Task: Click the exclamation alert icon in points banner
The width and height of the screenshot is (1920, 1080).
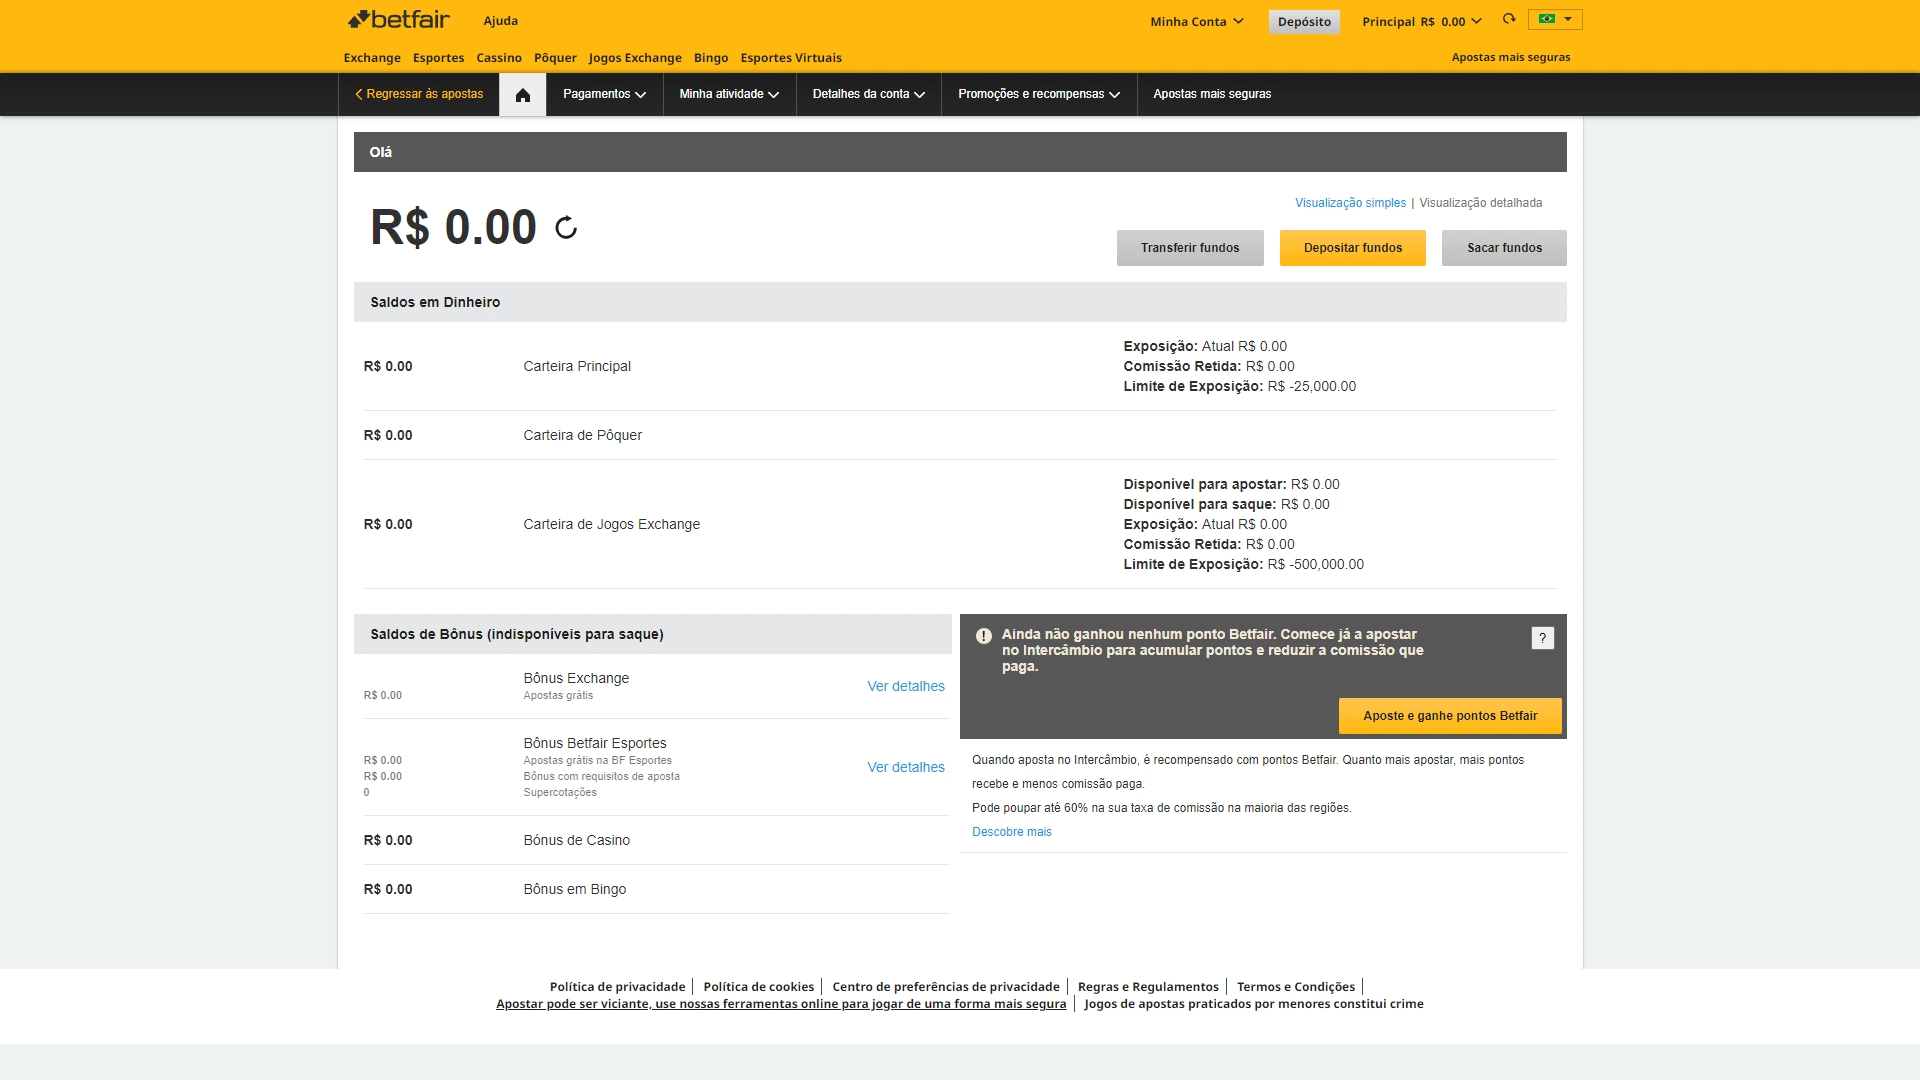Action: (x=984, y=636)
